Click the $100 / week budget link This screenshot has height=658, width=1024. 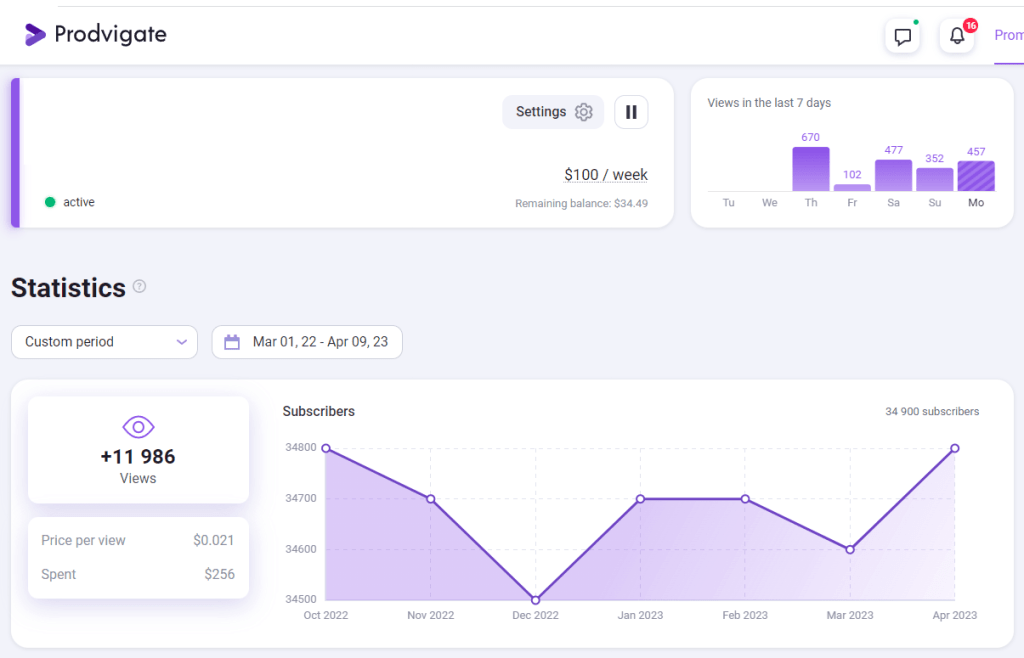tap(605, 175)
